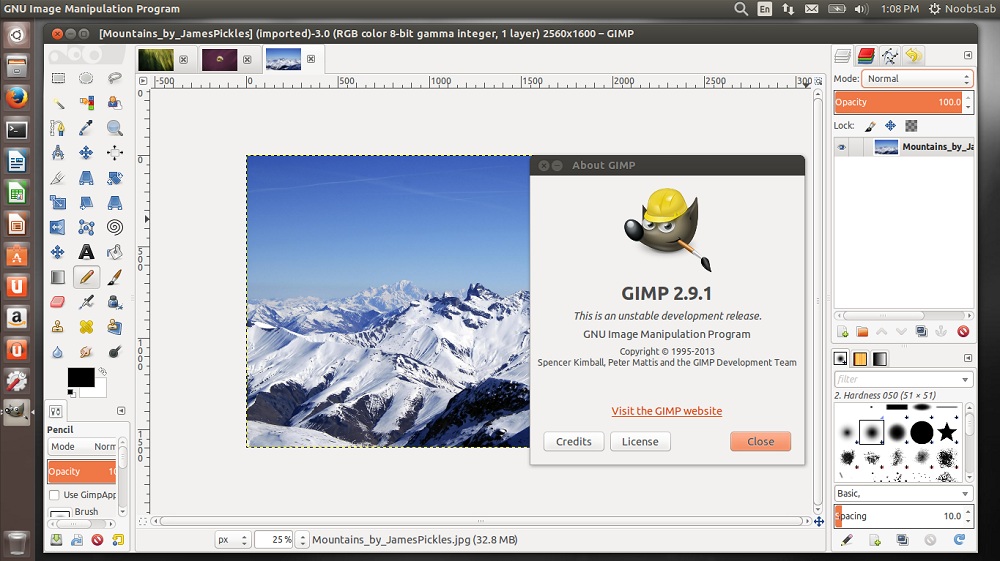1000x561 pixels.
Task: Anchor the floating layer
Action: coord(941,332)
